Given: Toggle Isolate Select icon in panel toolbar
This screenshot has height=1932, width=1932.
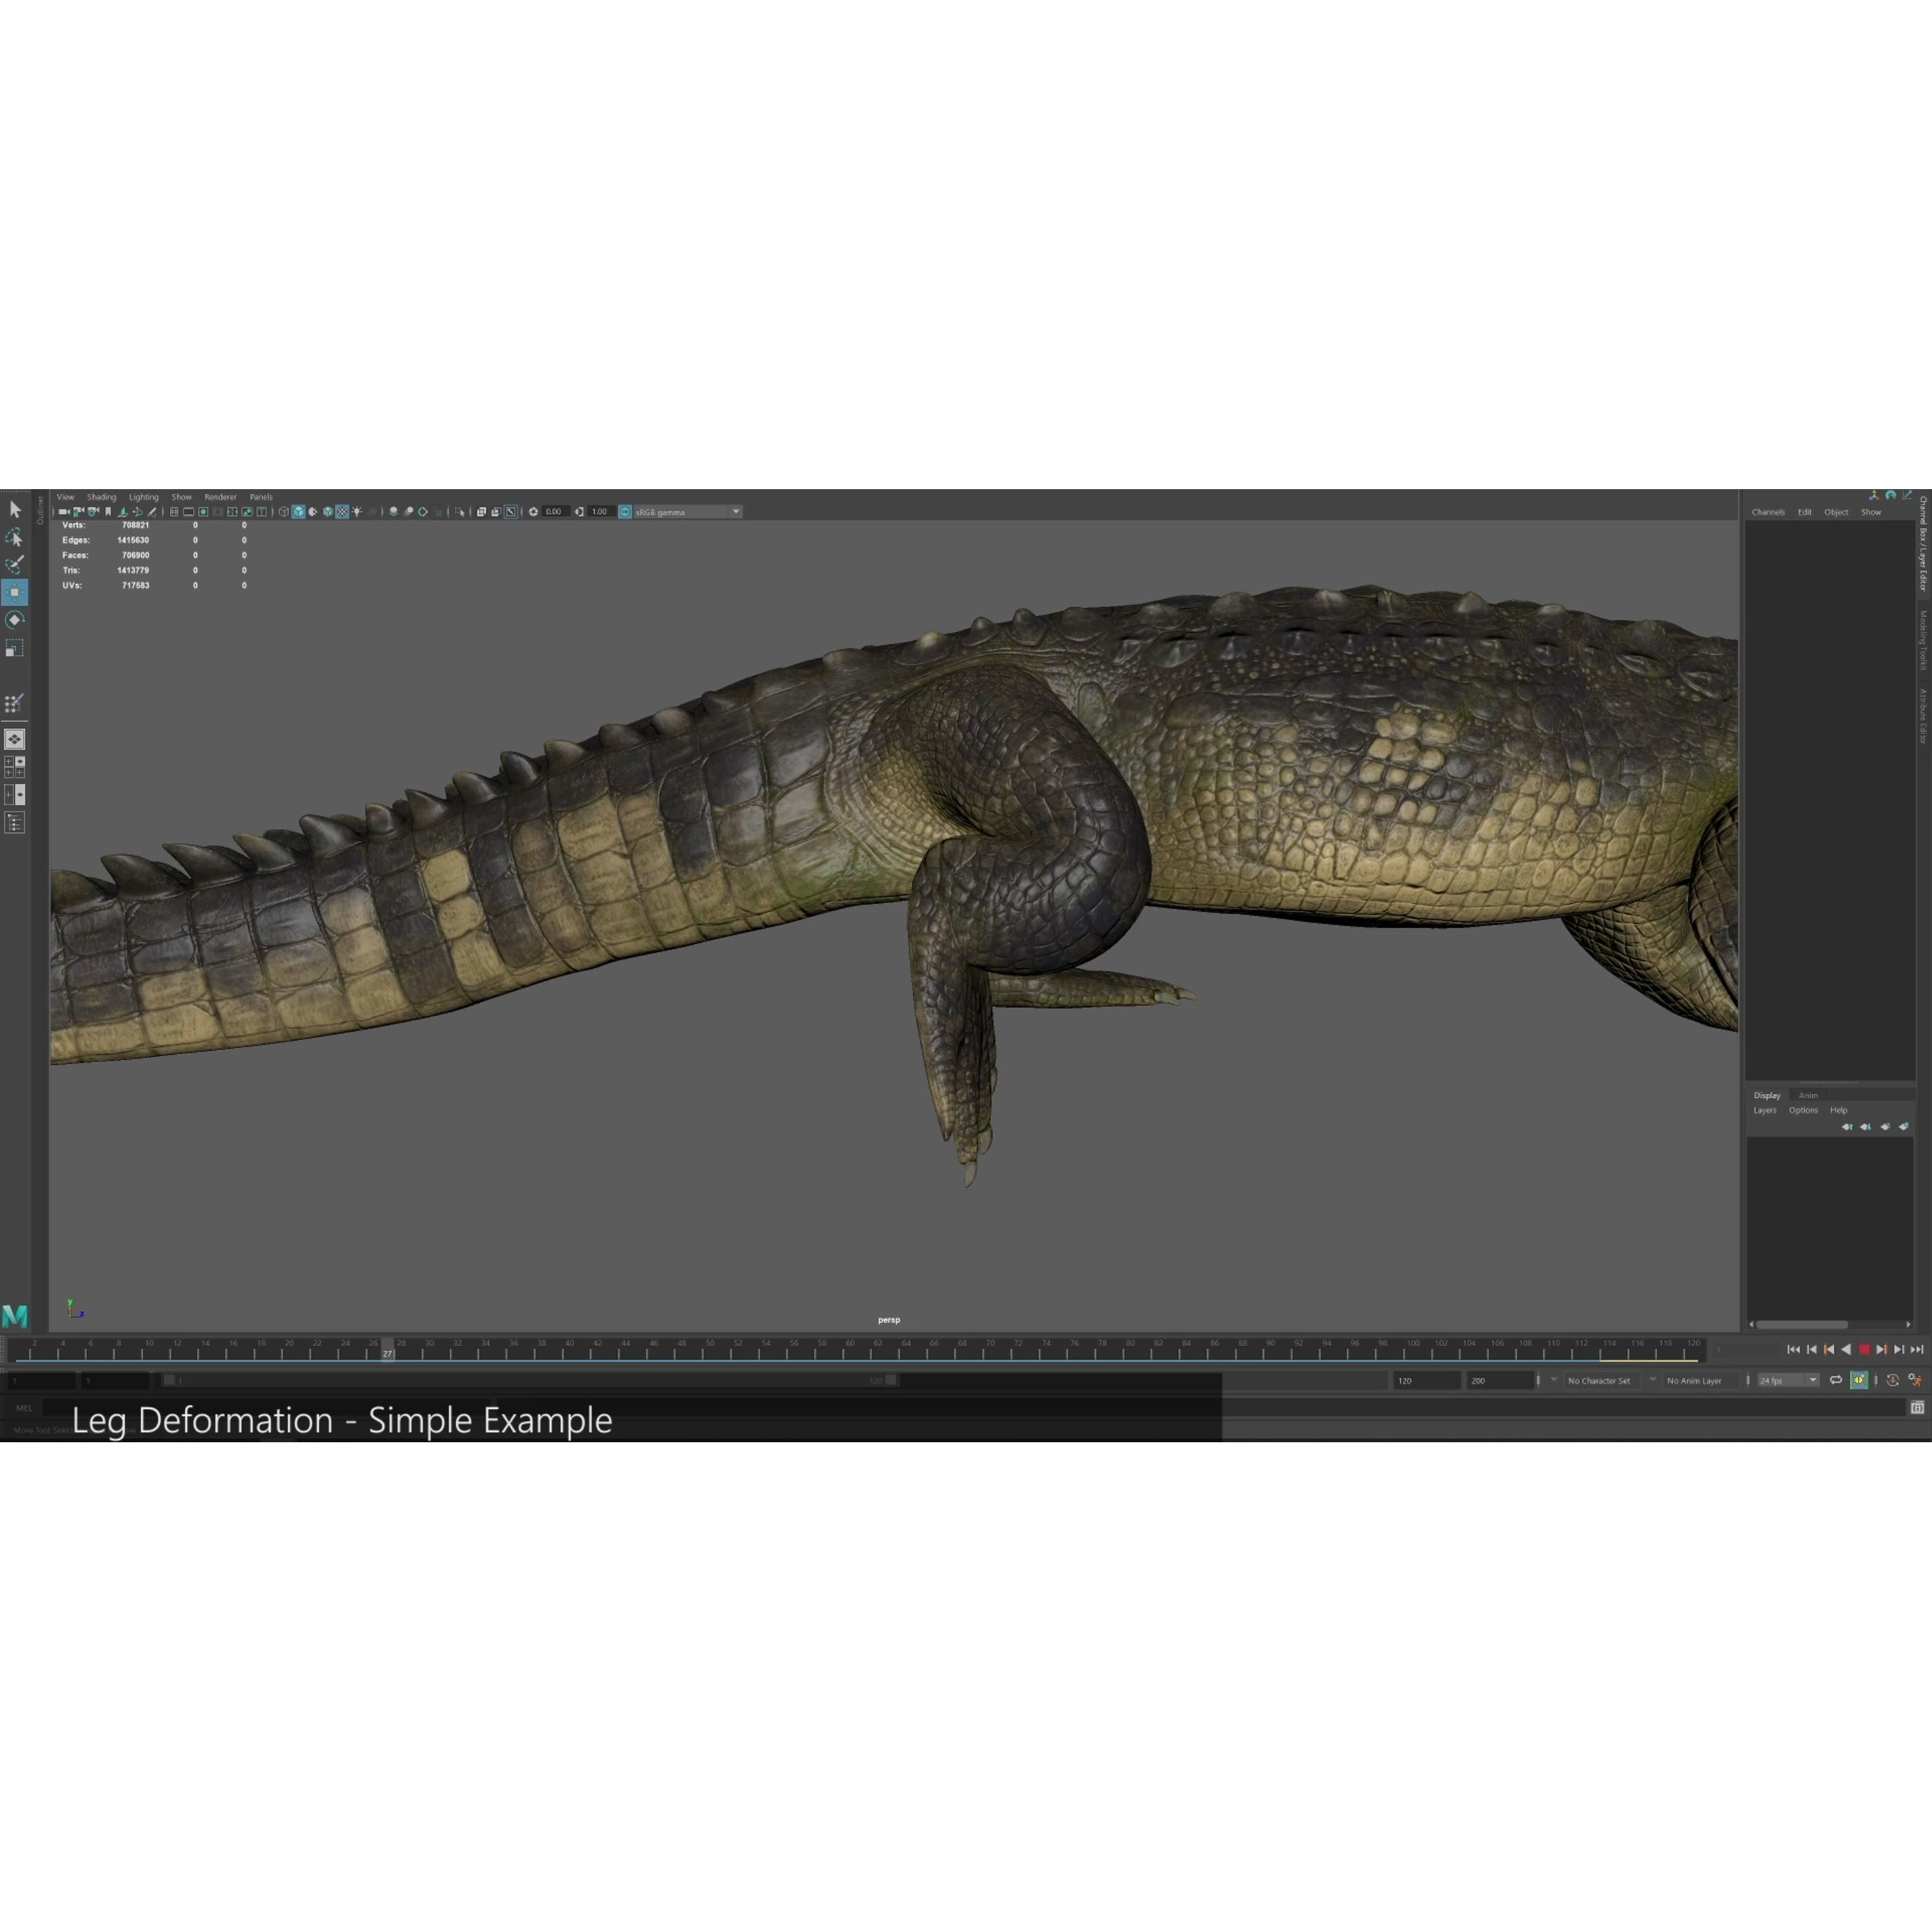Looking at the screenshot, I should (460, 512).
